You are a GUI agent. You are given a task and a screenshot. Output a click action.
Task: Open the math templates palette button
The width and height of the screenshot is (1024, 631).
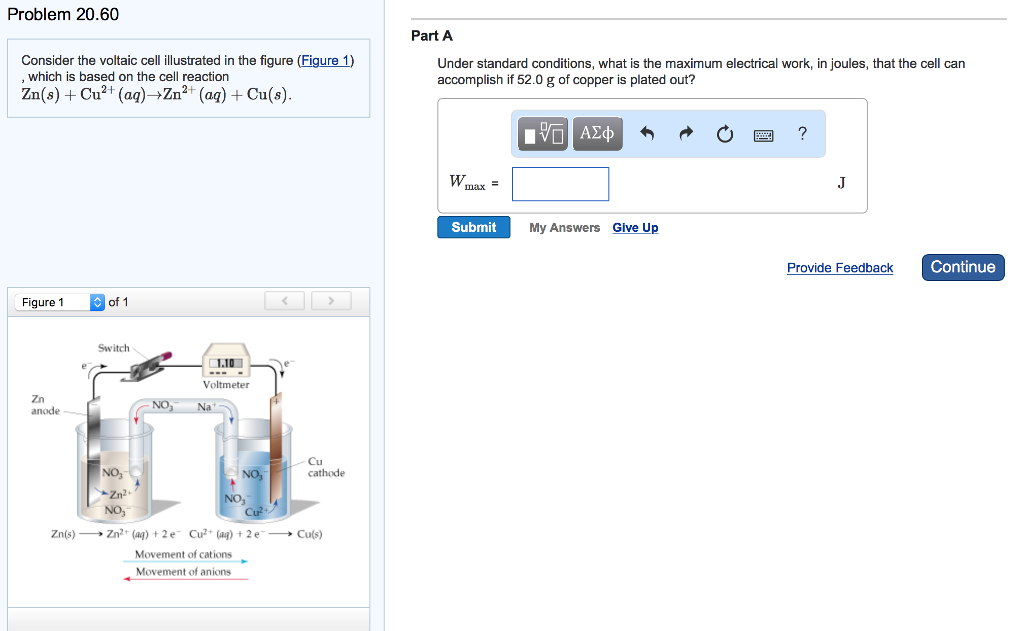pos(543,134)
